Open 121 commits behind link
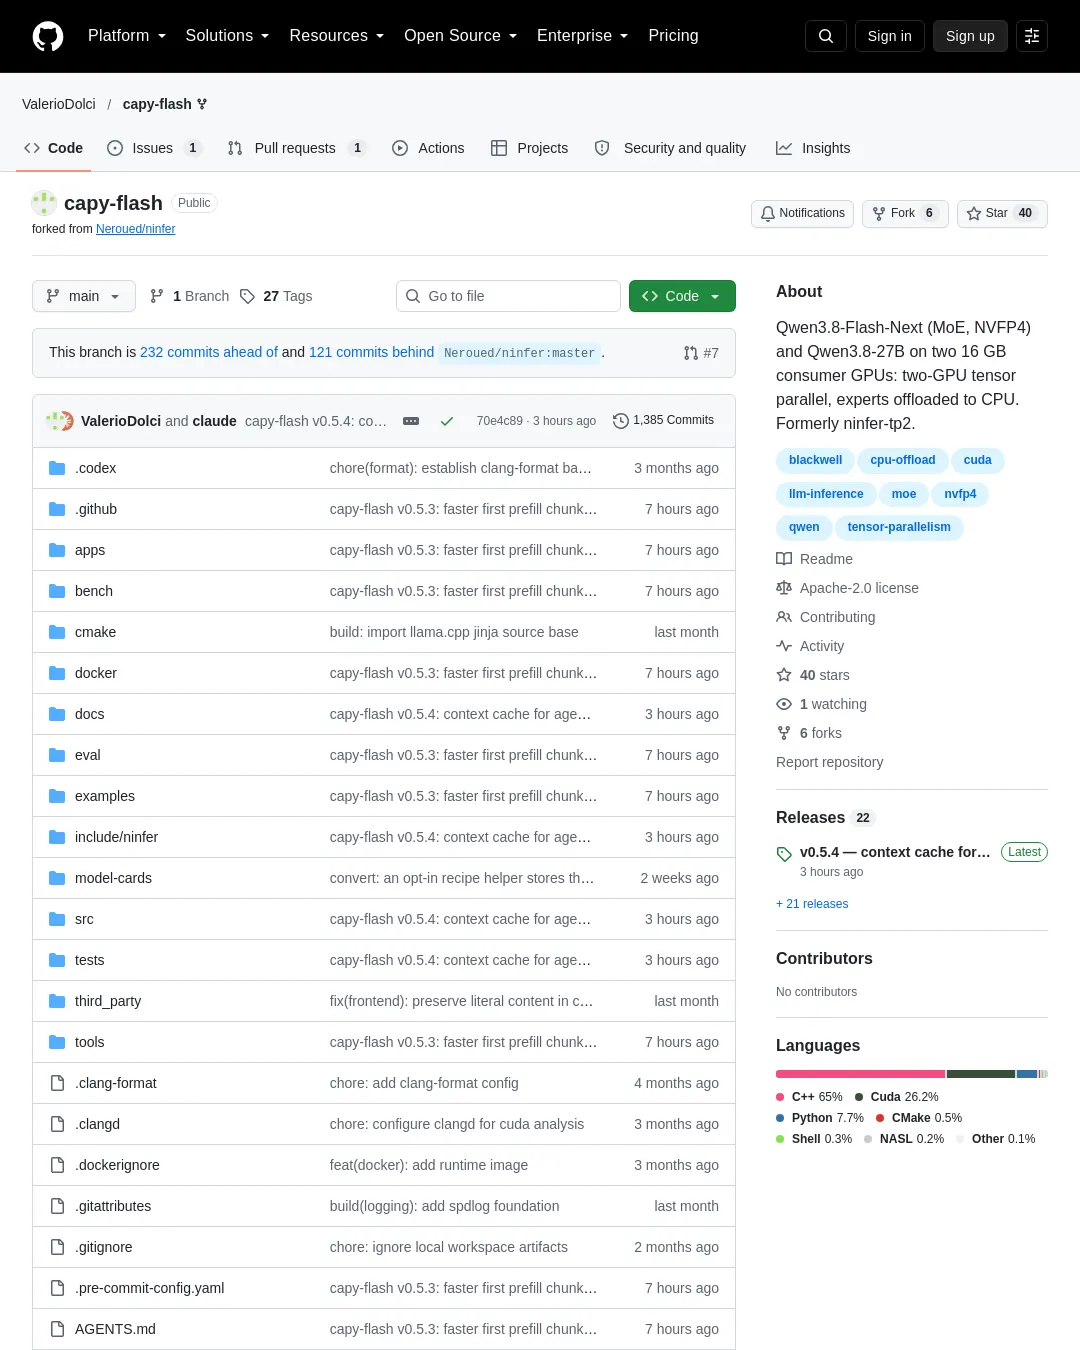The image size is (1080, 1350). pyautogui.click(x=371, y=352)
